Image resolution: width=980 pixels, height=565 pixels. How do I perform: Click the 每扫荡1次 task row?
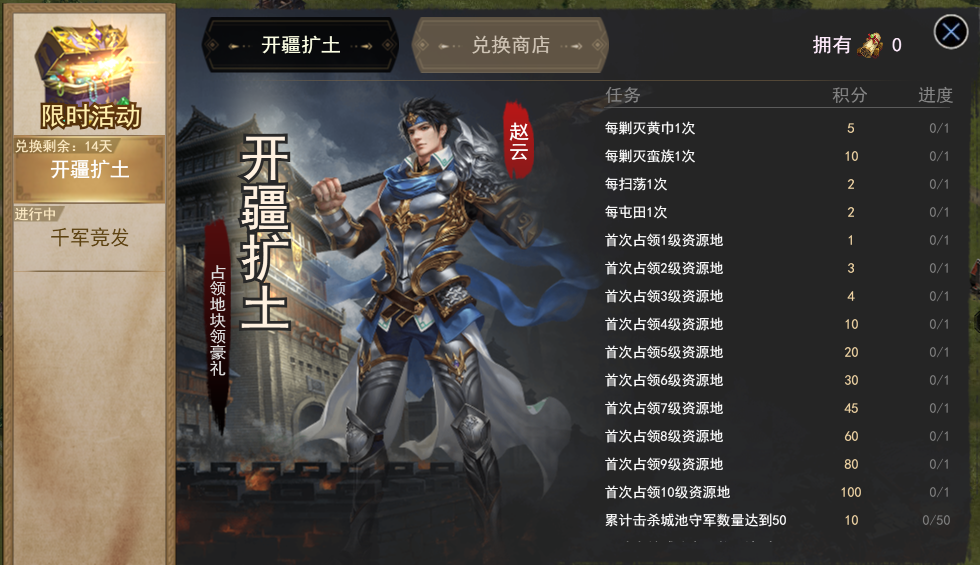click(778, 184)
